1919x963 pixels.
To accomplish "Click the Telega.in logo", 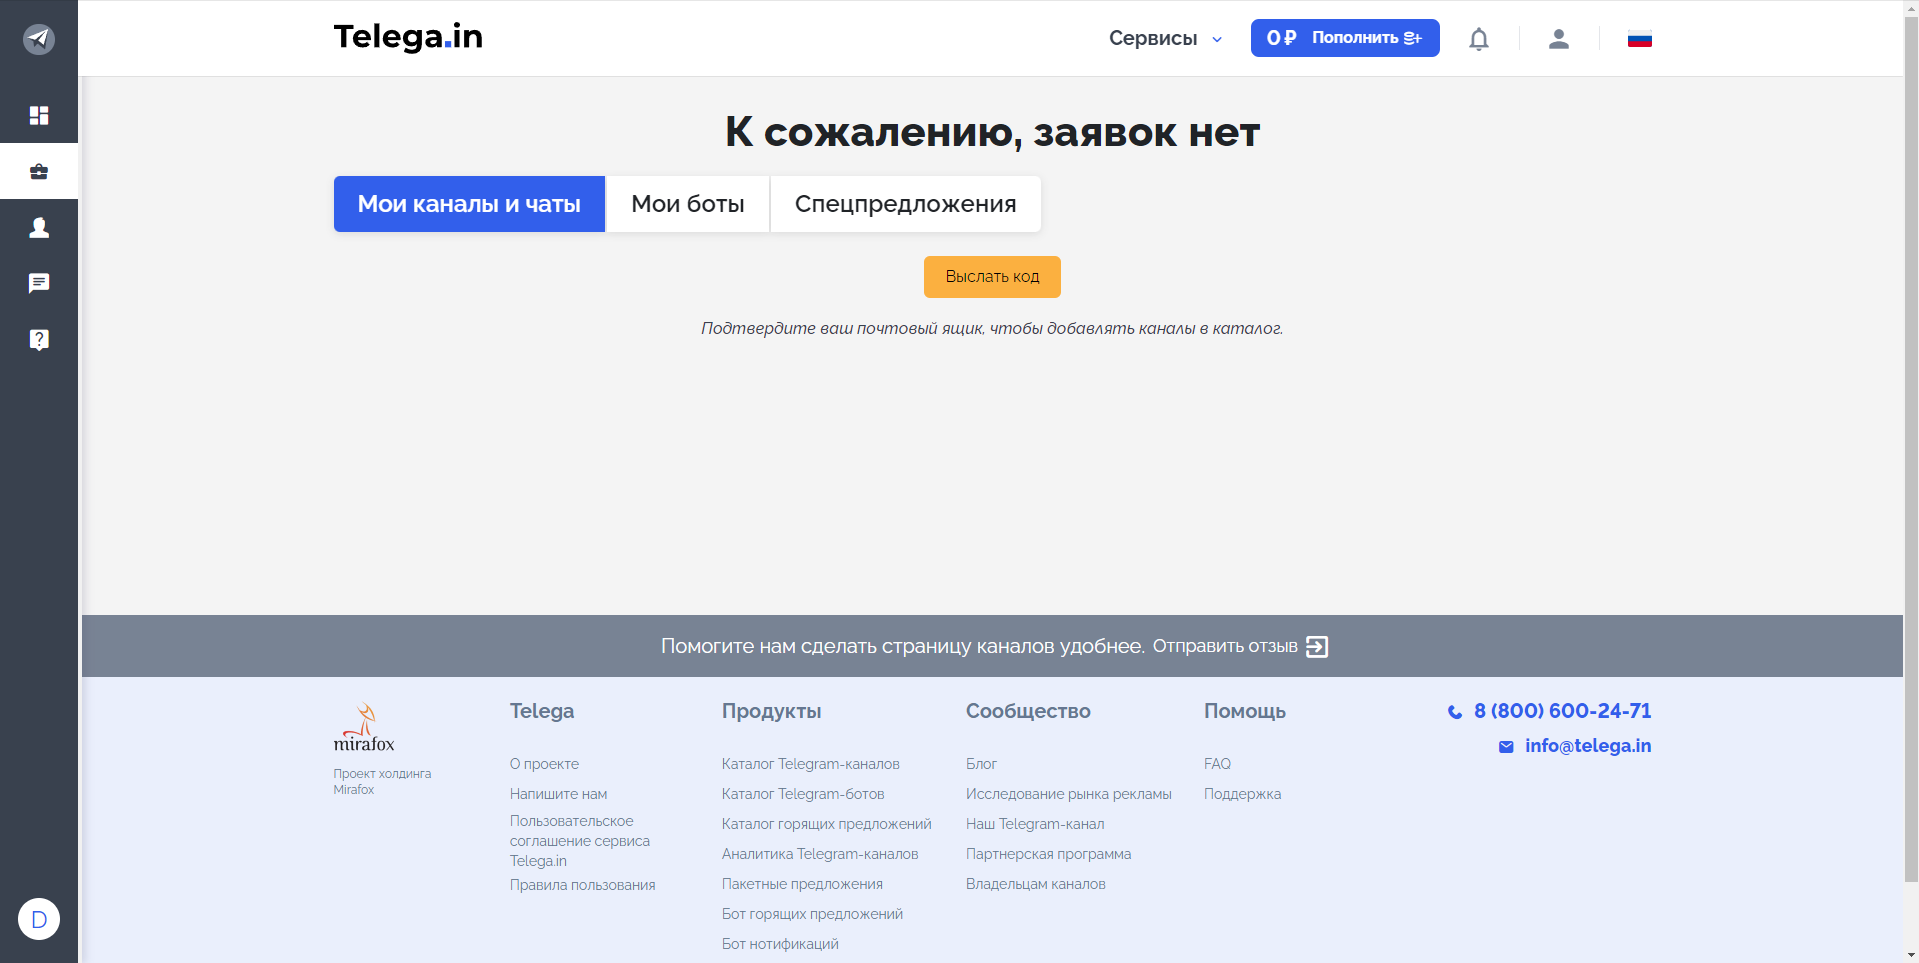I will click(408, 37).
